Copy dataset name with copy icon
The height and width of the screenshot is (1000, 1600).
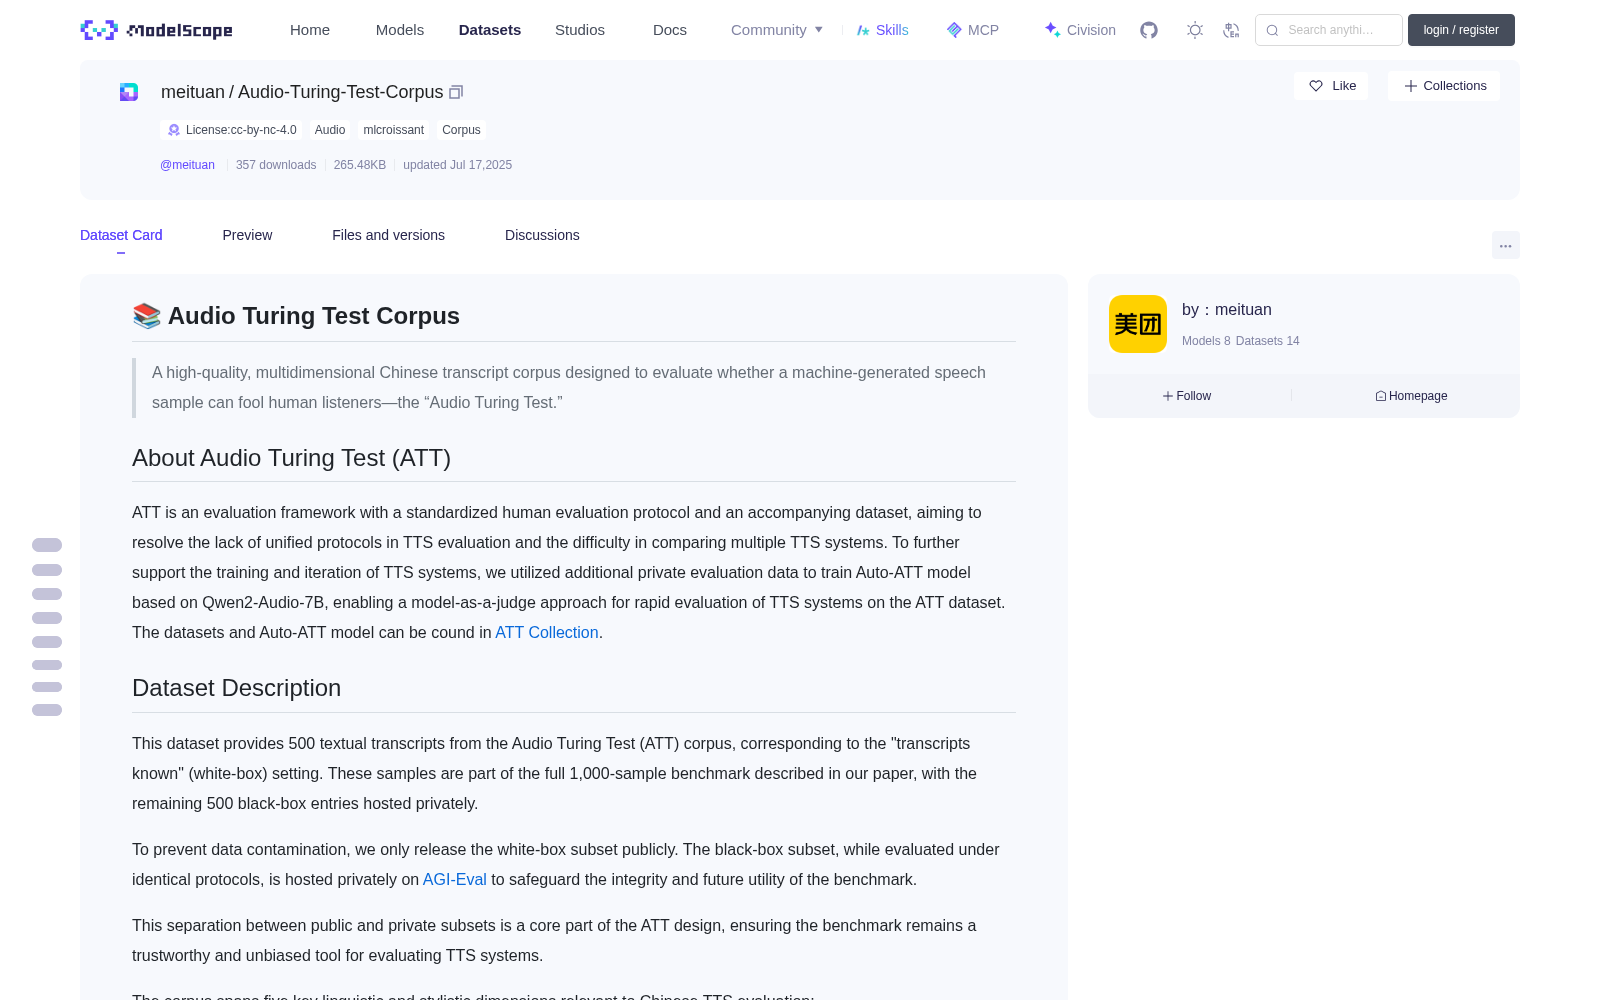click(x=456, y=92)
